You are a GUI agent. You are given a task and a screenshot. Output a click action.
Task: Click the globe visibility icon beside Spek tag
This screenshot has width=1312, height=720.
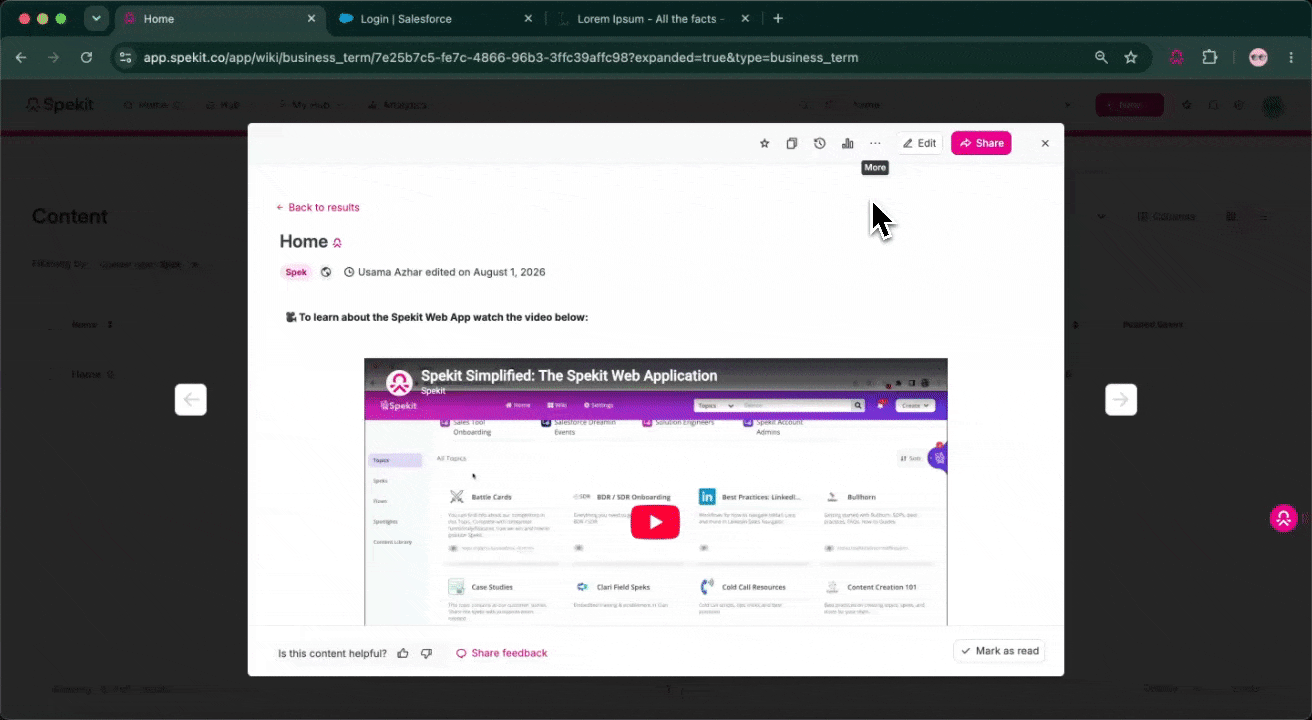point(326,272)
